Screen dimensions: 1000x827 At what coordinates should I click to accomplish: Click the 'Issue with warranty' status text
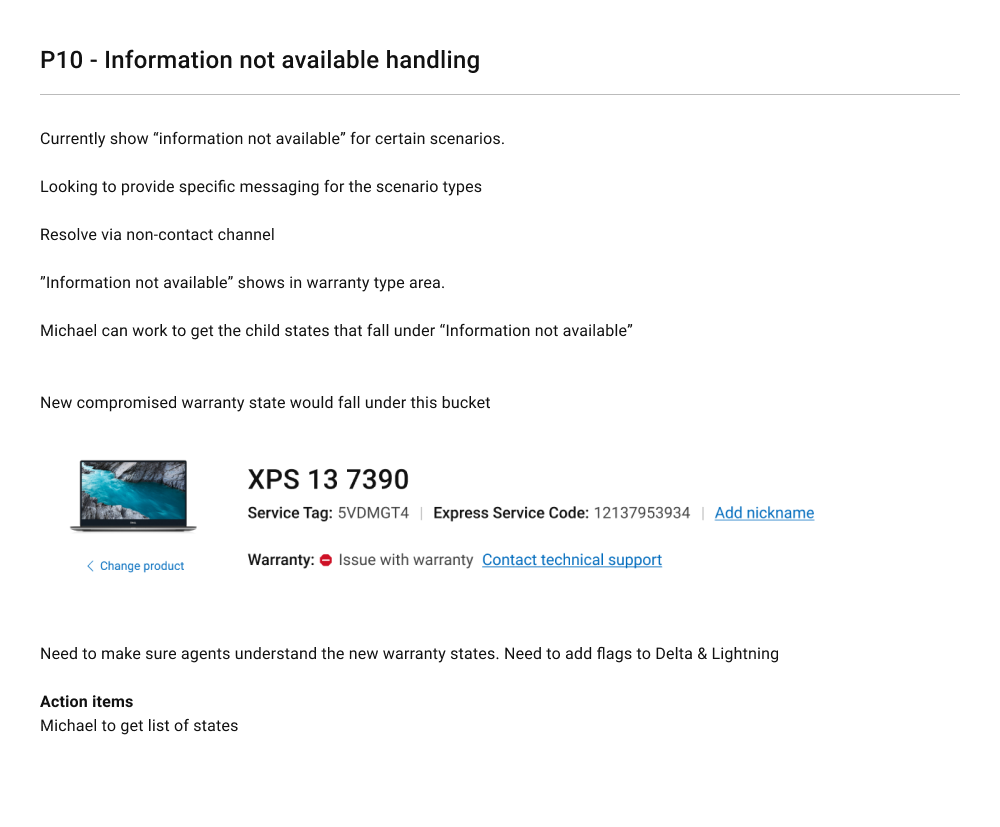(x=406, y=560)
